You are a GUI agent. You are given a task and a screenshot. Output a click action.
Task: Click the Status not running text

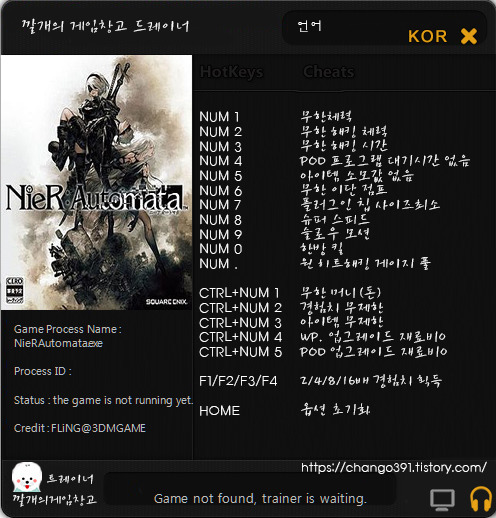coord(104,400)
